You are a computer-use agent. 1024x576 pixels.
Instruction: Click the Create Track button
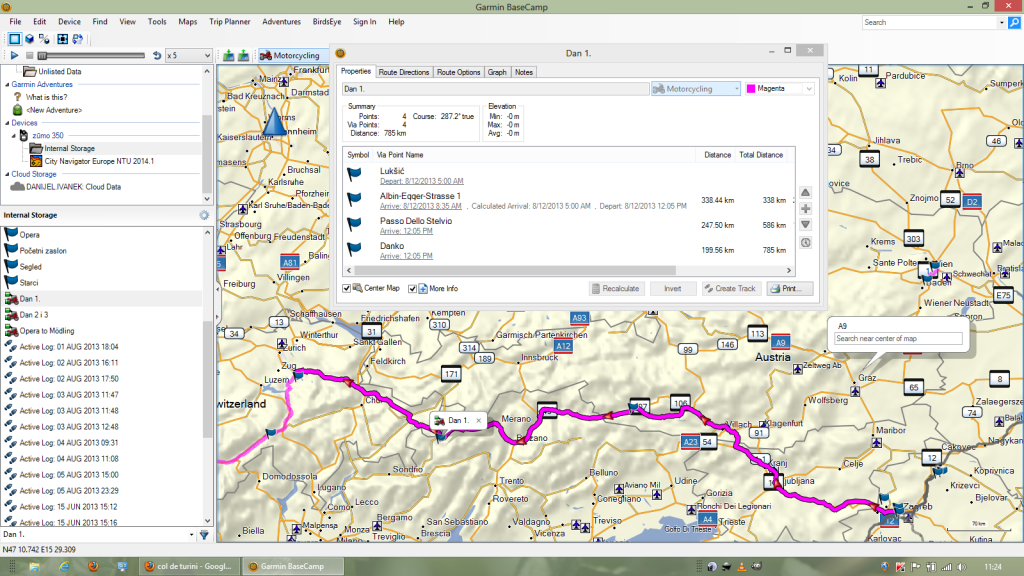[731, 289]
